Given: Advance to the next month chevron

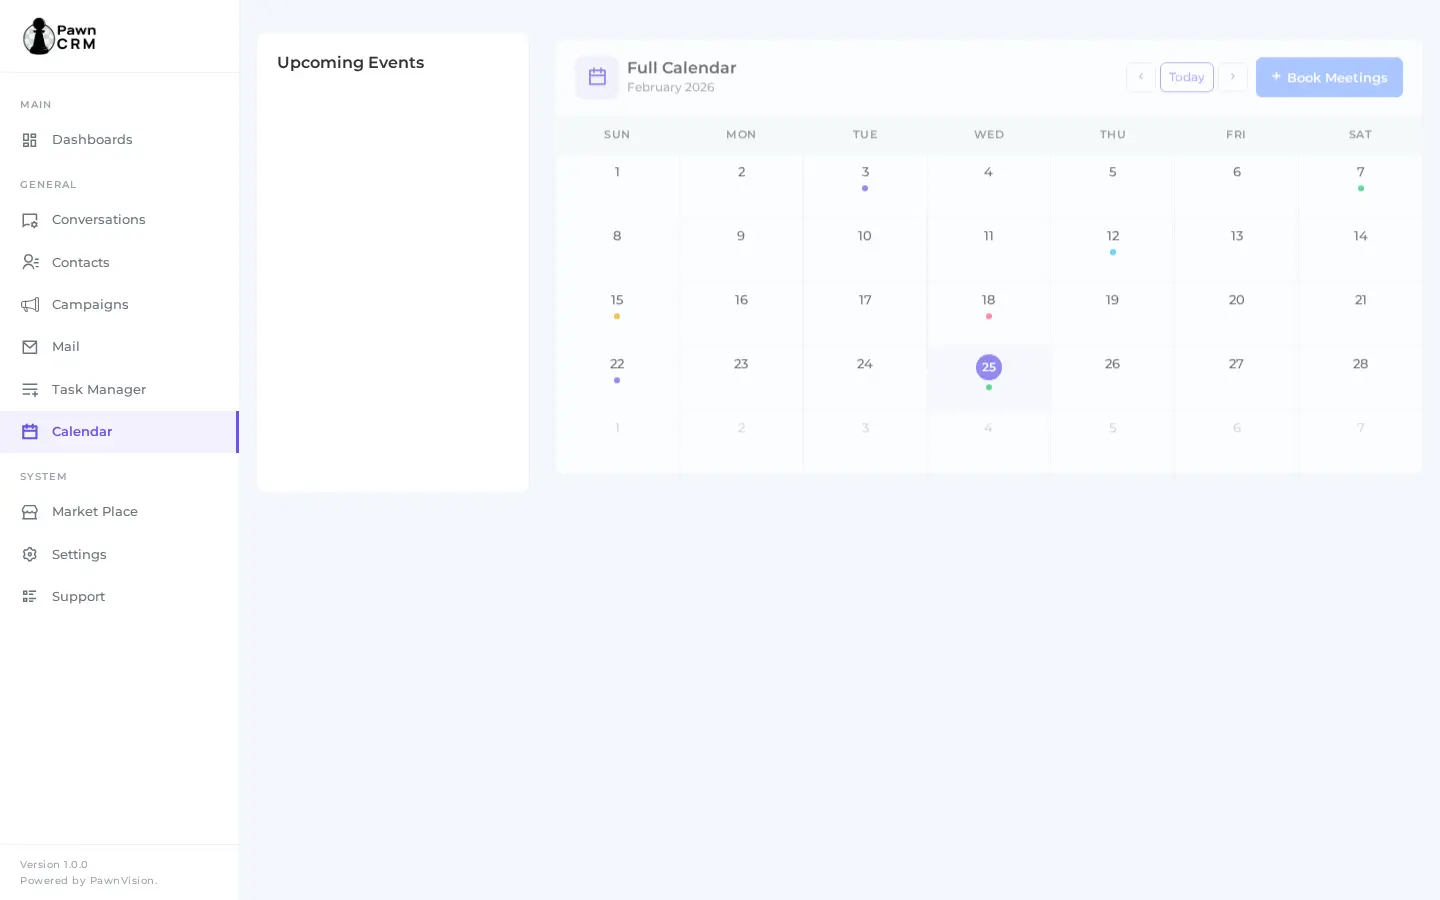Looking at the screenshot, I should coord(1233,77).
